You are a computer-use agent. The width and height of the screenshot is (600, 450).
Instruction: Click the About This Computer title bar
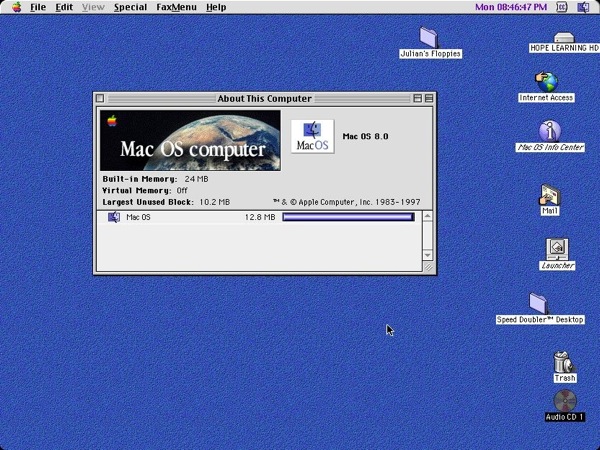point(264,98)
